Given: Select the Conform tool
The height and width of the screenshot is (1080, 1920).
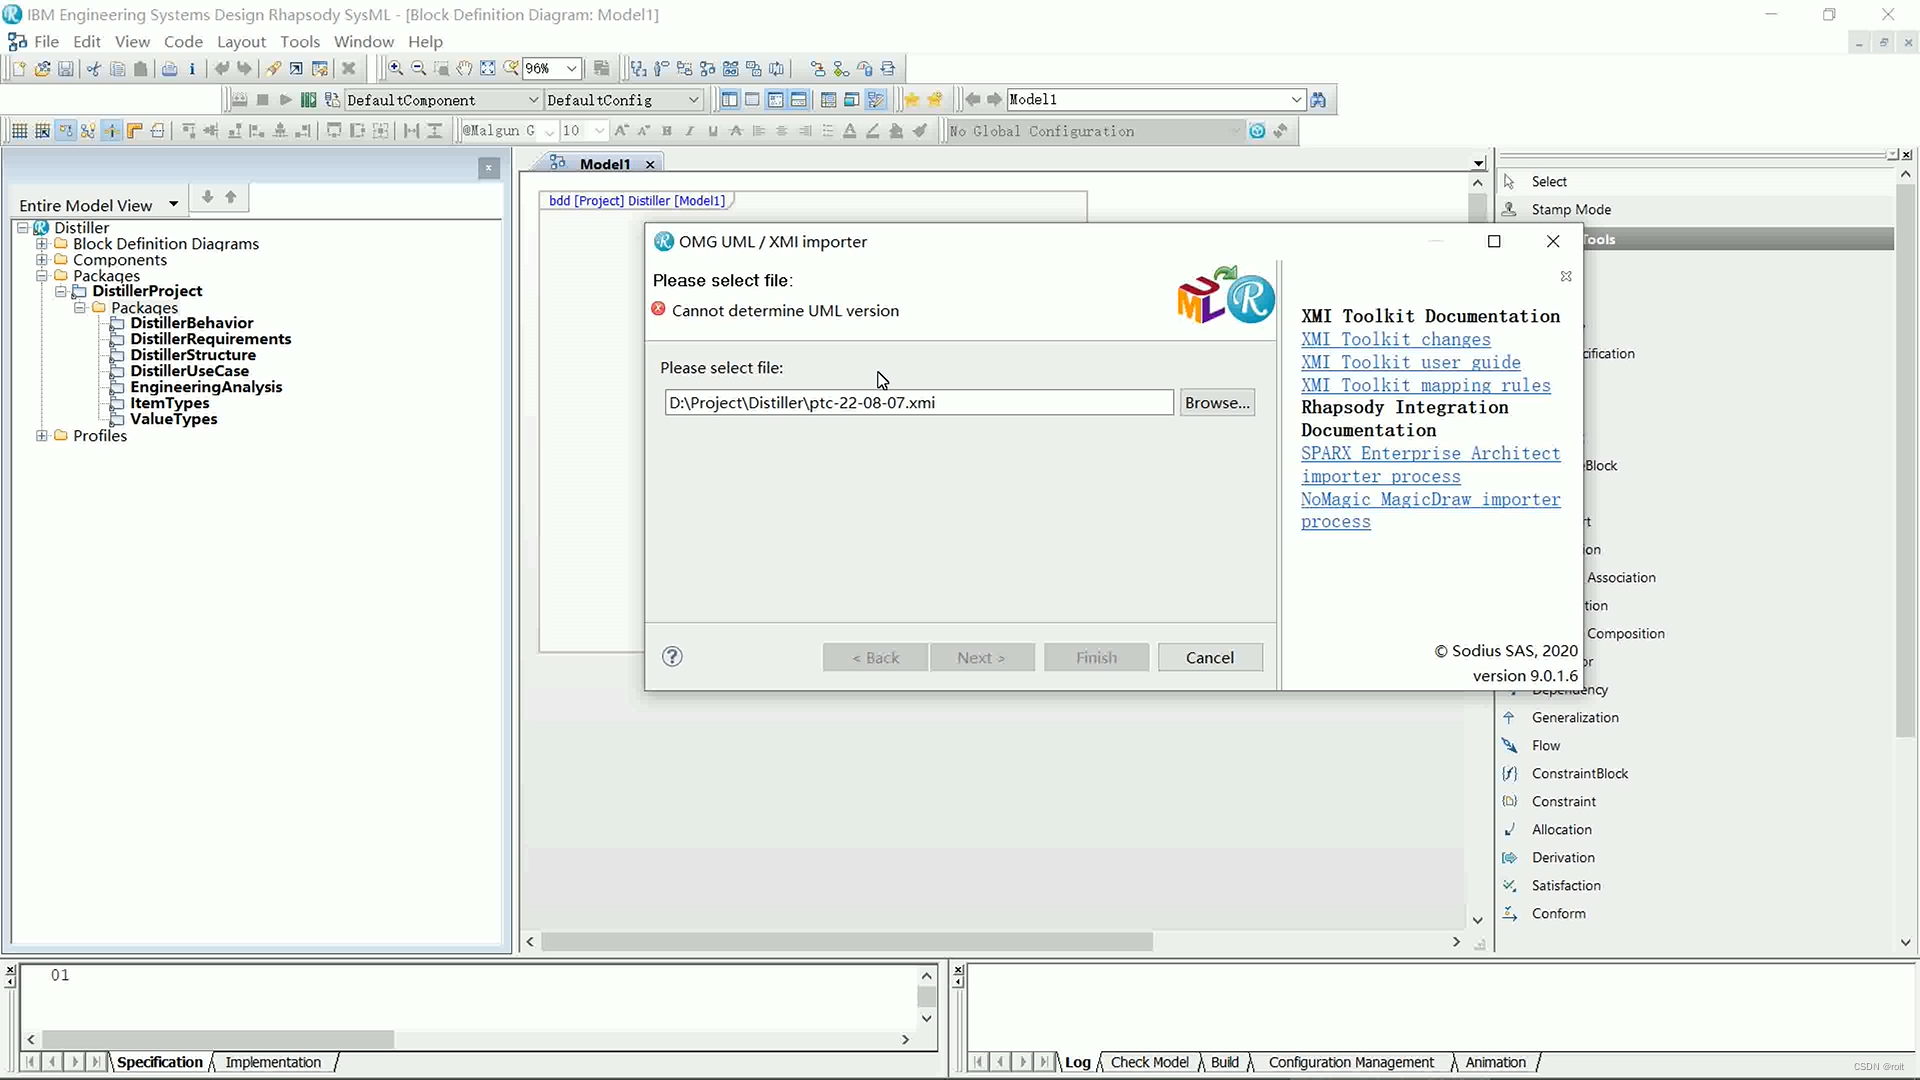Looking at the screenshot, I should 1558,913.
